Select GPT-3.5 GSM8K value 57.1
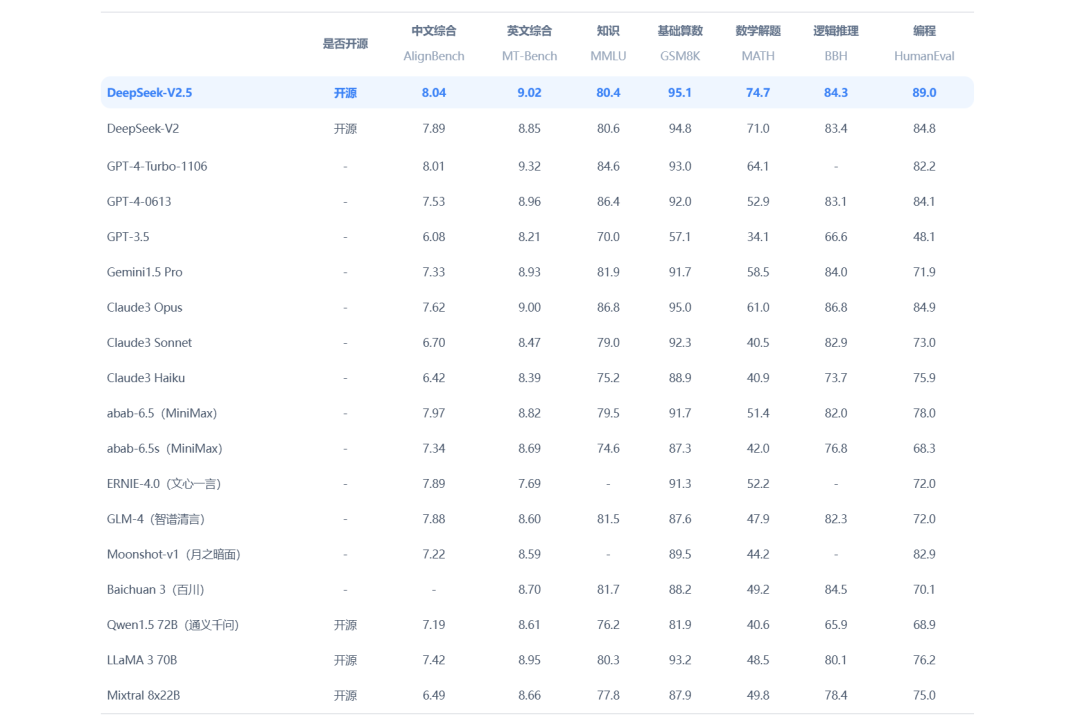1080x722 pixels. 680,236
